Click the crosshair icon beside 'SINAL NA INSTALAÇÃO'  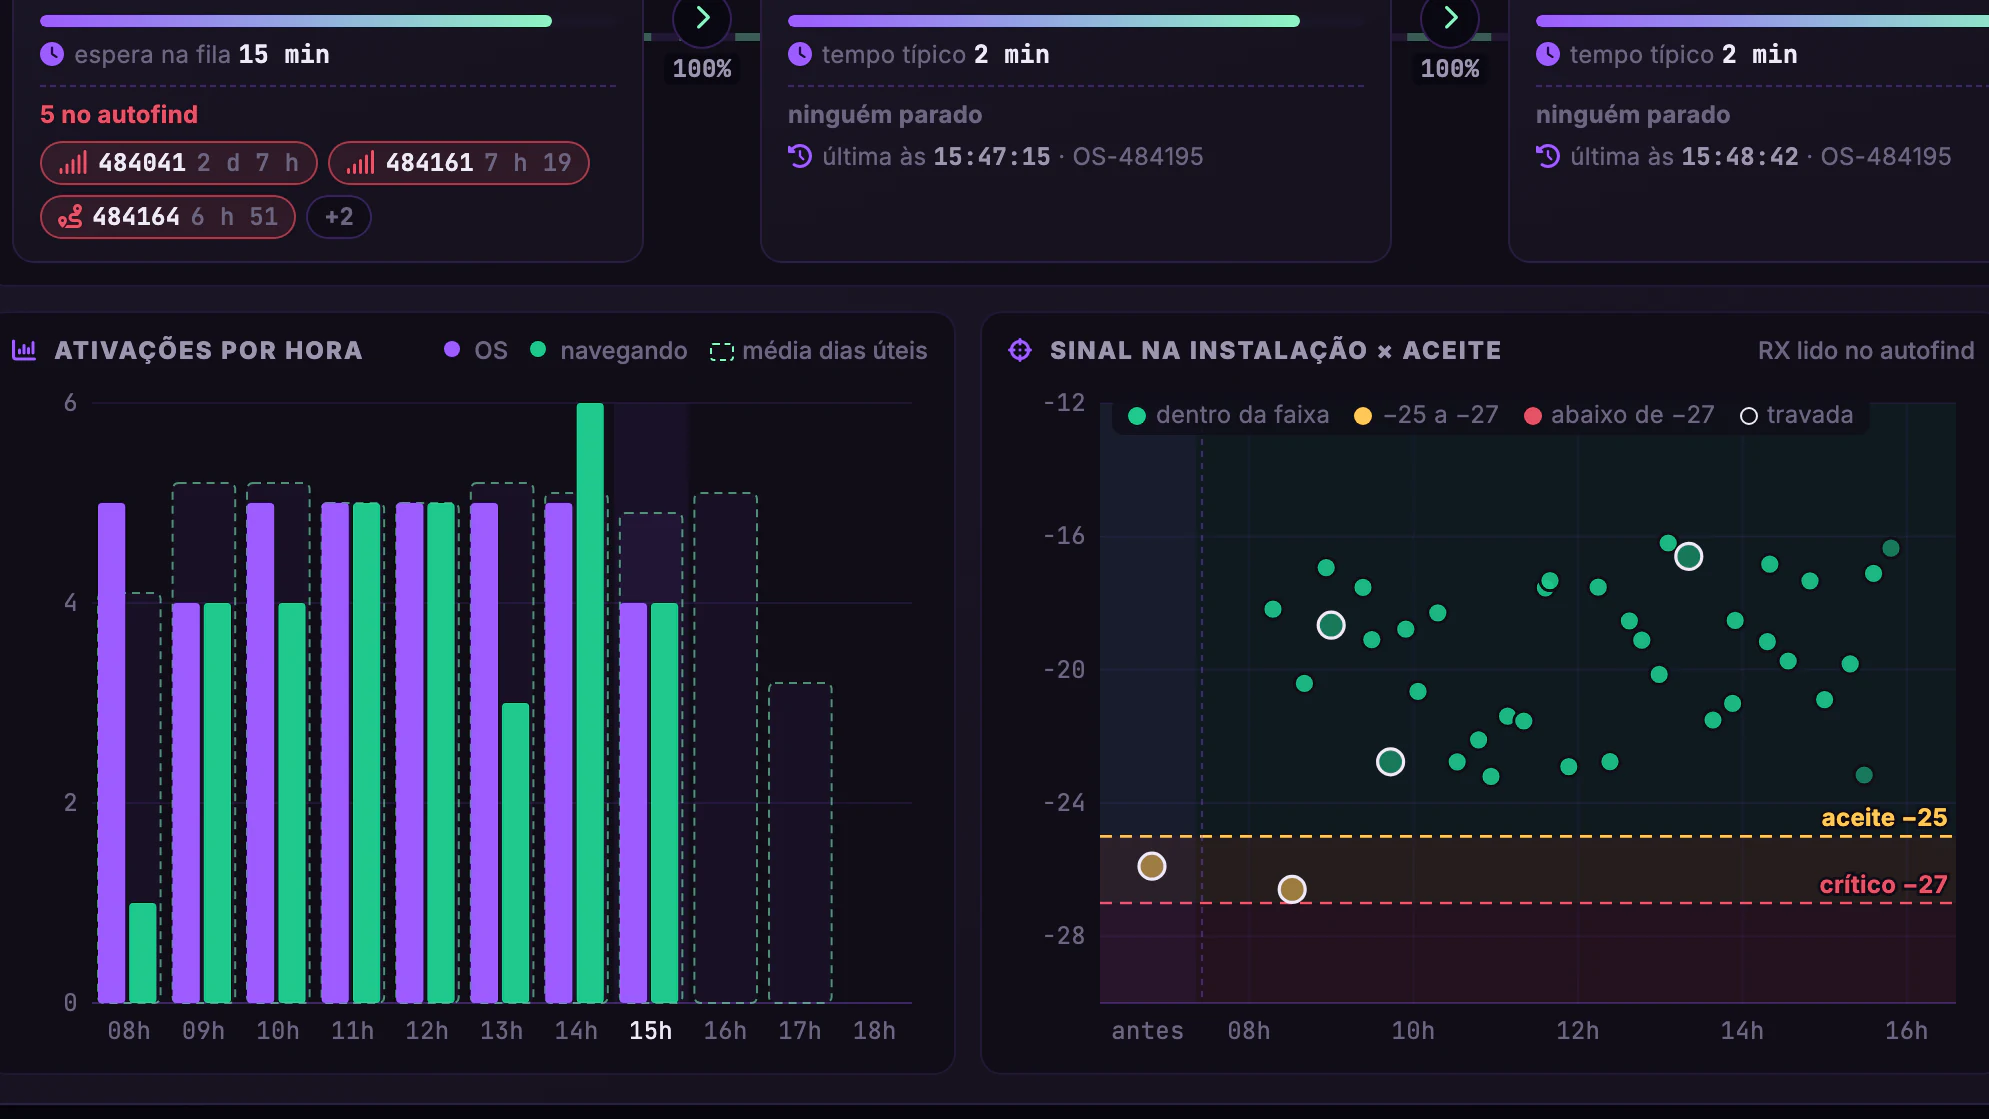click(1020, 350)
